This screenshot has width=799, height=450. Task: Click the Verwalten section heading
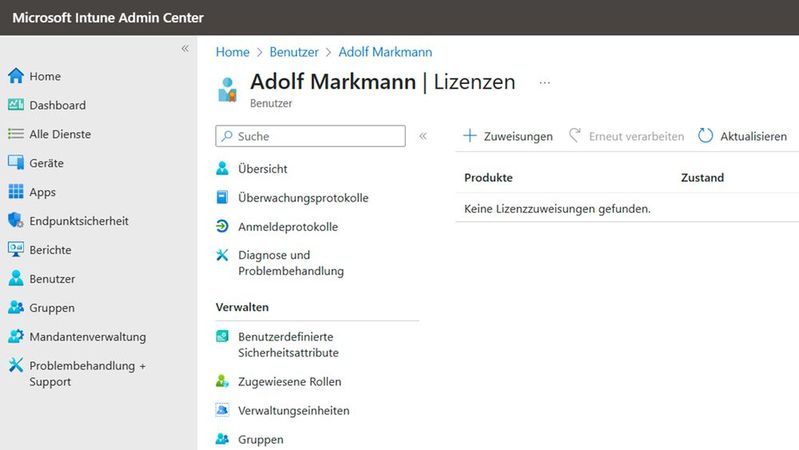coord(242,307)
